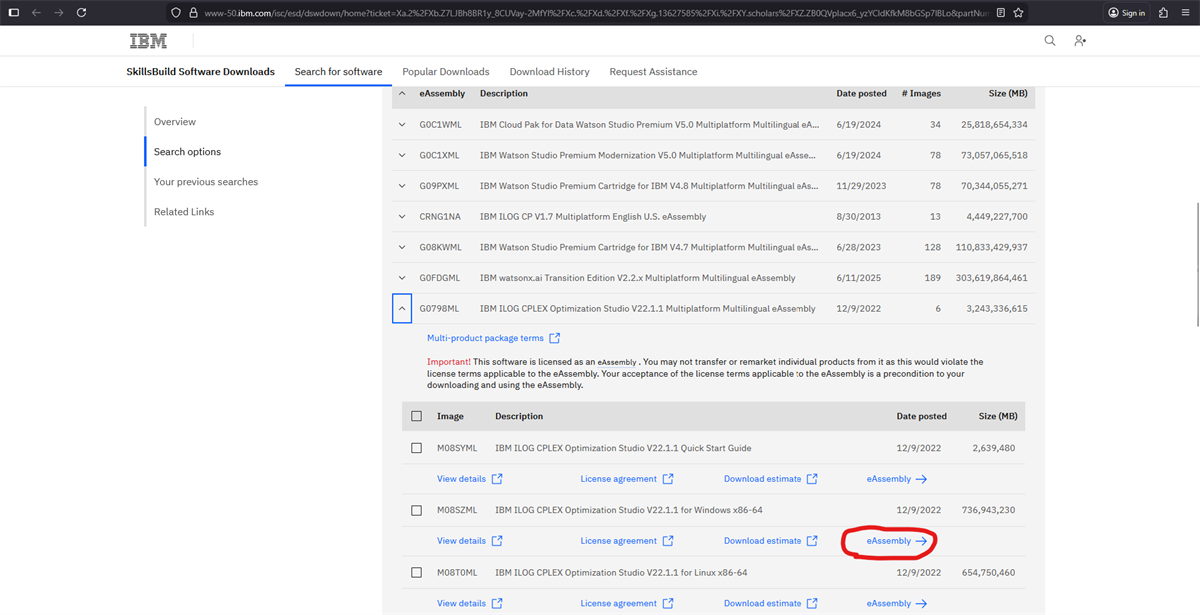Open the IBM site search magnifier
Viewport: 1200px width, 615px height.
1050,41
